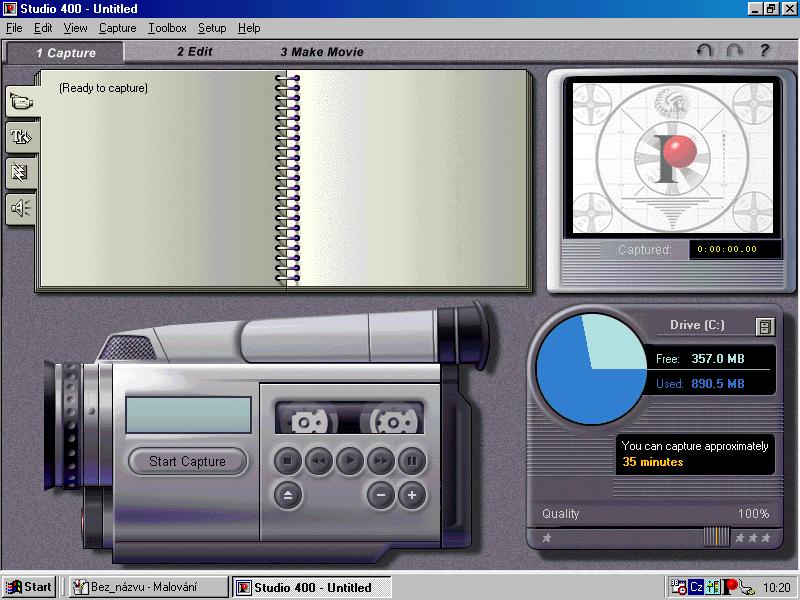Click the plus button on the camcorder
This screenshot has width=800, height=600.
pos(412,495)
